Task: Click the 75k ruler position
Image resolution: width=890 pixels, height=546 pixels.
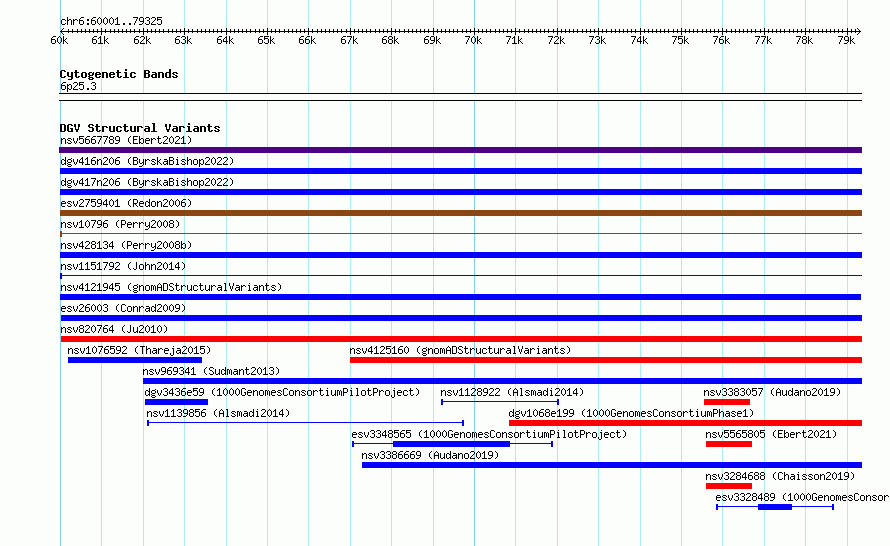Action: [680, 40]
